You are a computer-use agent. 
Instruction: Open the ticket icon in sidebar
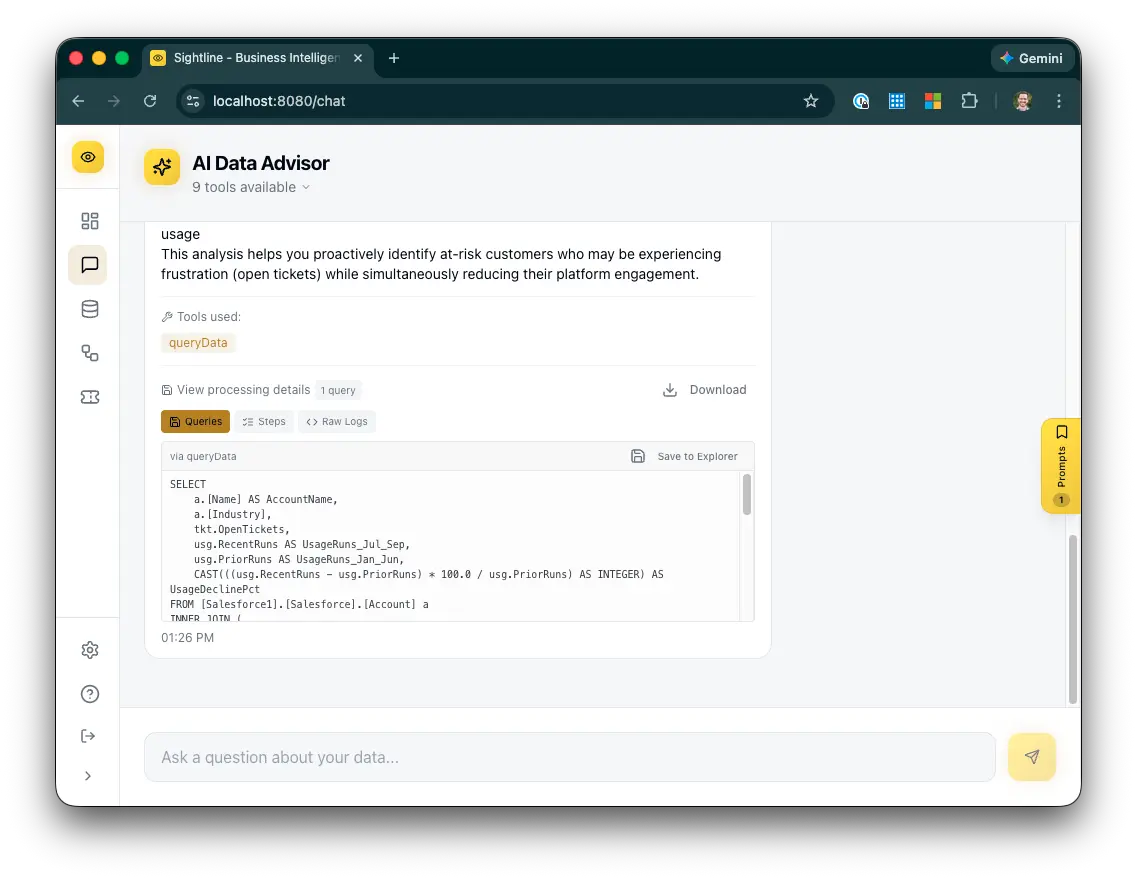click(90, 397)
